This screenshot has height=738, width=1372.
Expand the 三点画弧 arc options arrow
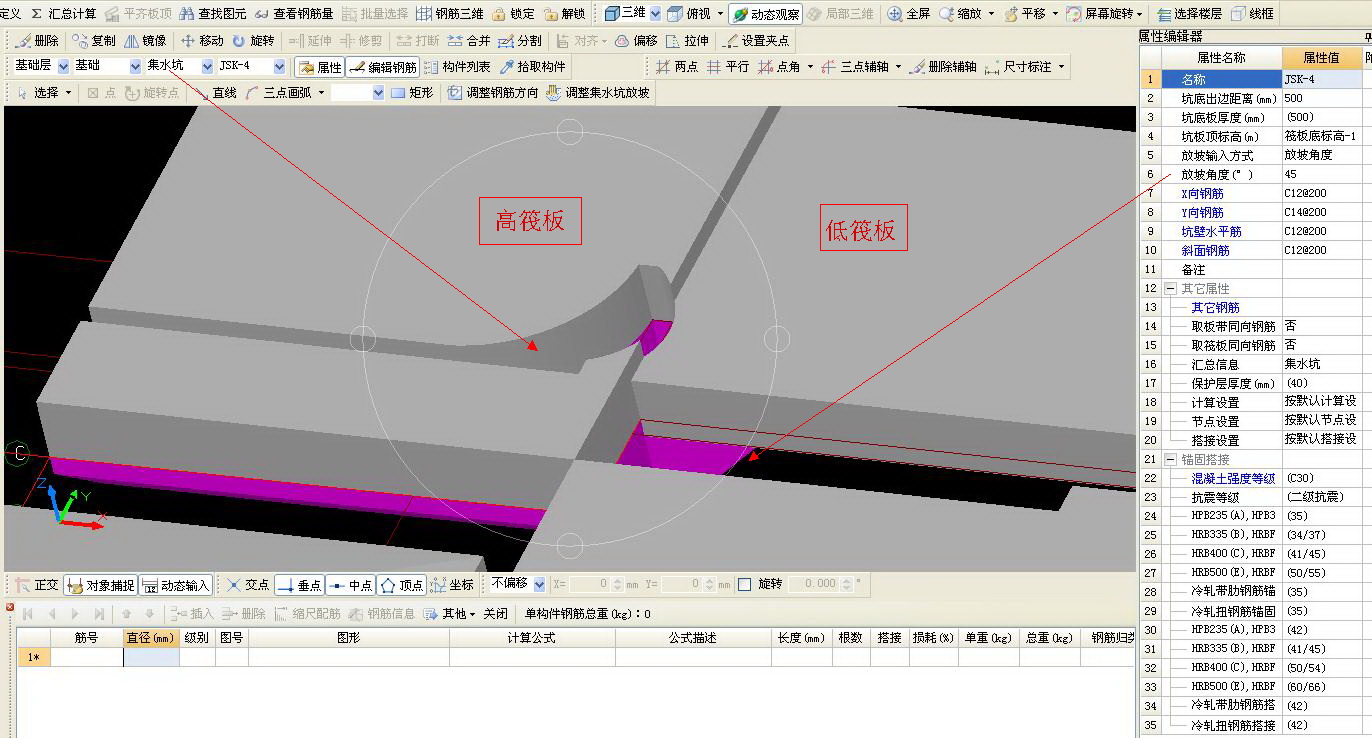(x=321, y=93)
